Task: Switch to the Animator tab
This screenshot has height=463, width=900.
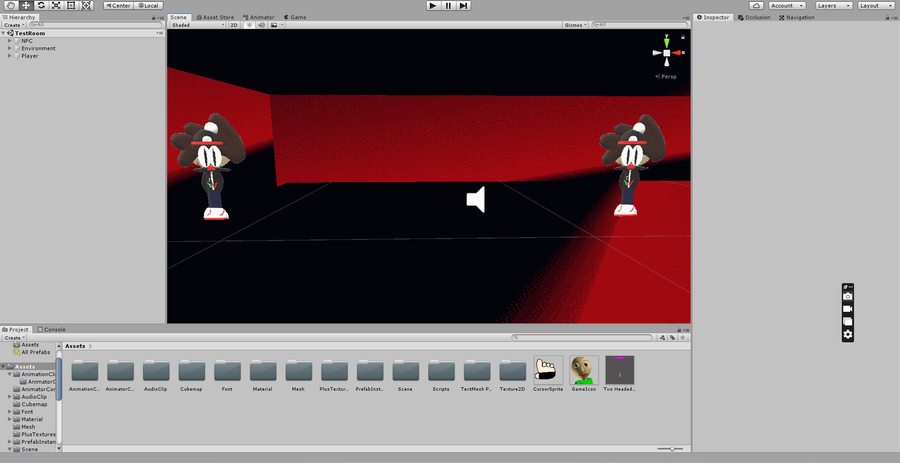Action: coord(258,17)
